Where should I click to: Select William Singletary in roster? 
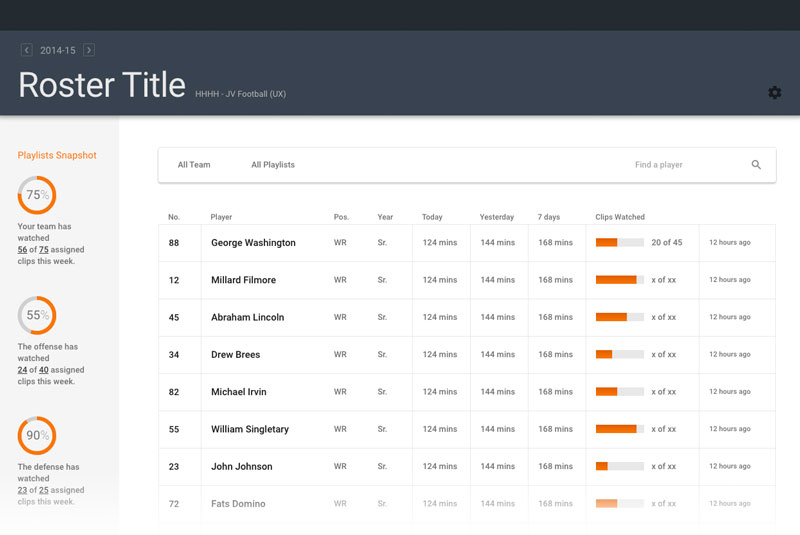[249, 429]
